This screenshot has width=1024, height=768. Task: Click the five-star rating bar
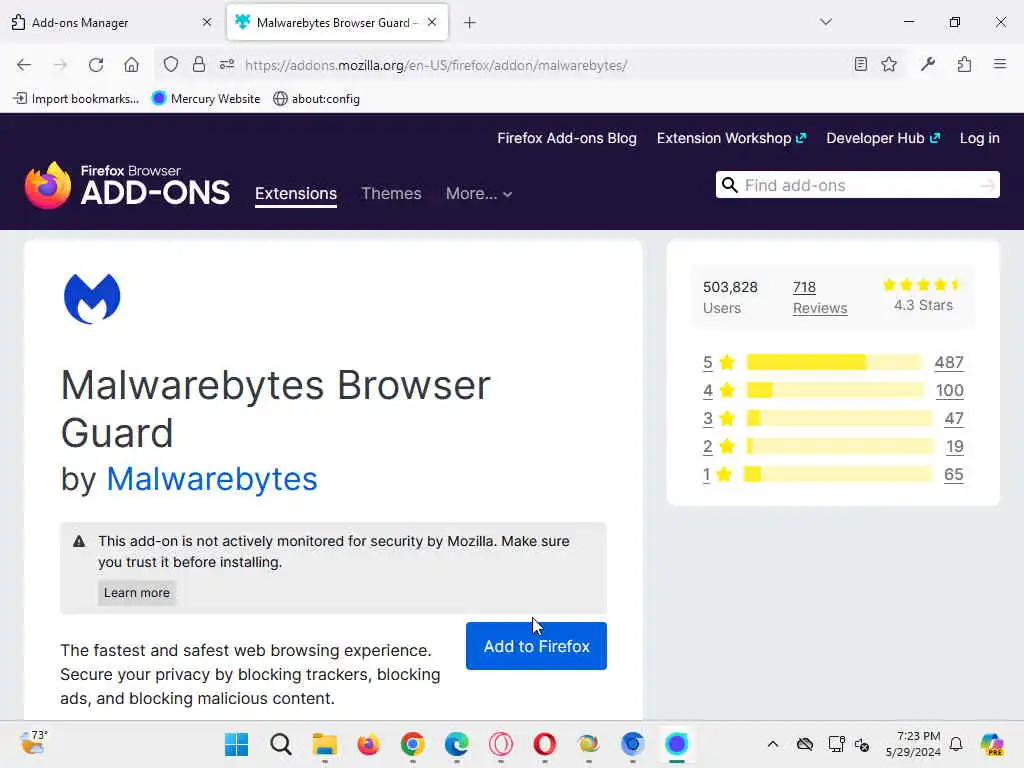click(835, 362)
